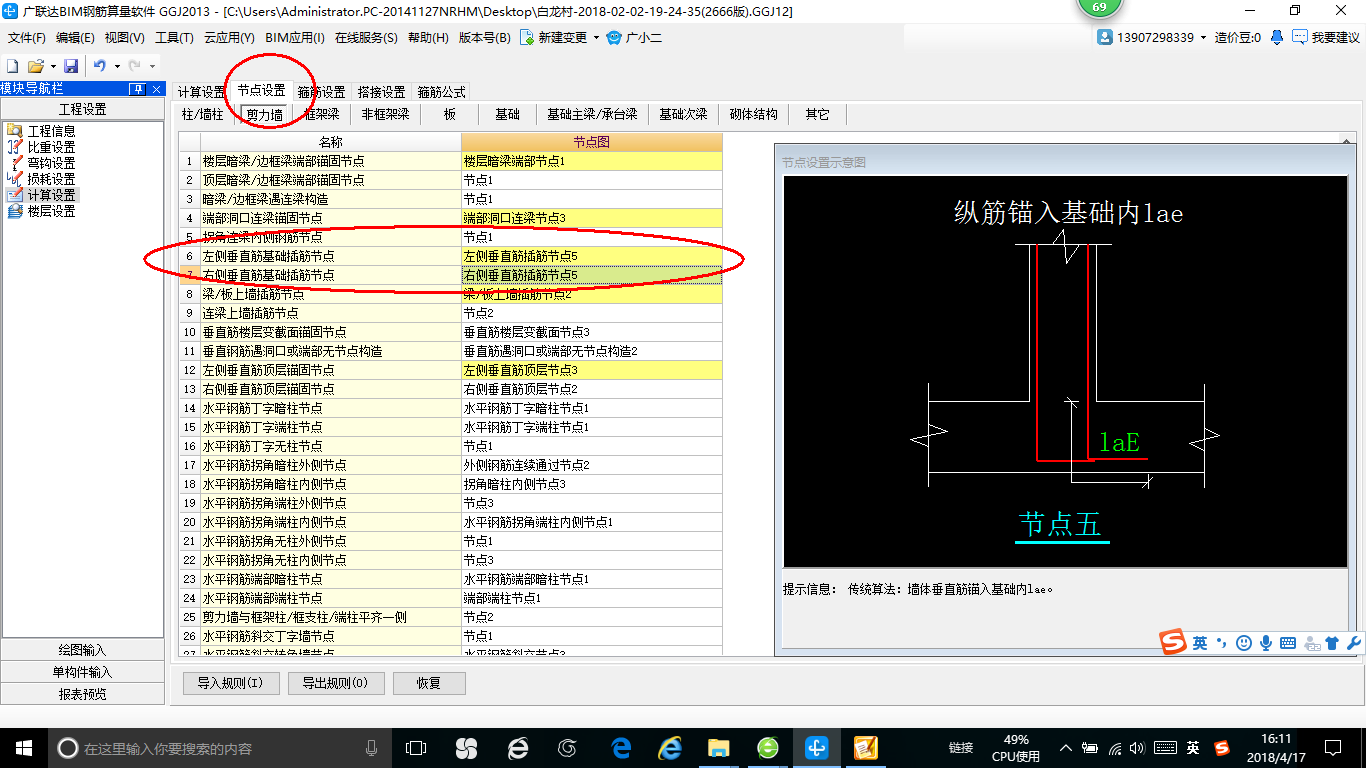Select 弯钩设置 in navigation tree
1366x768 pixels.
point(51,163)
